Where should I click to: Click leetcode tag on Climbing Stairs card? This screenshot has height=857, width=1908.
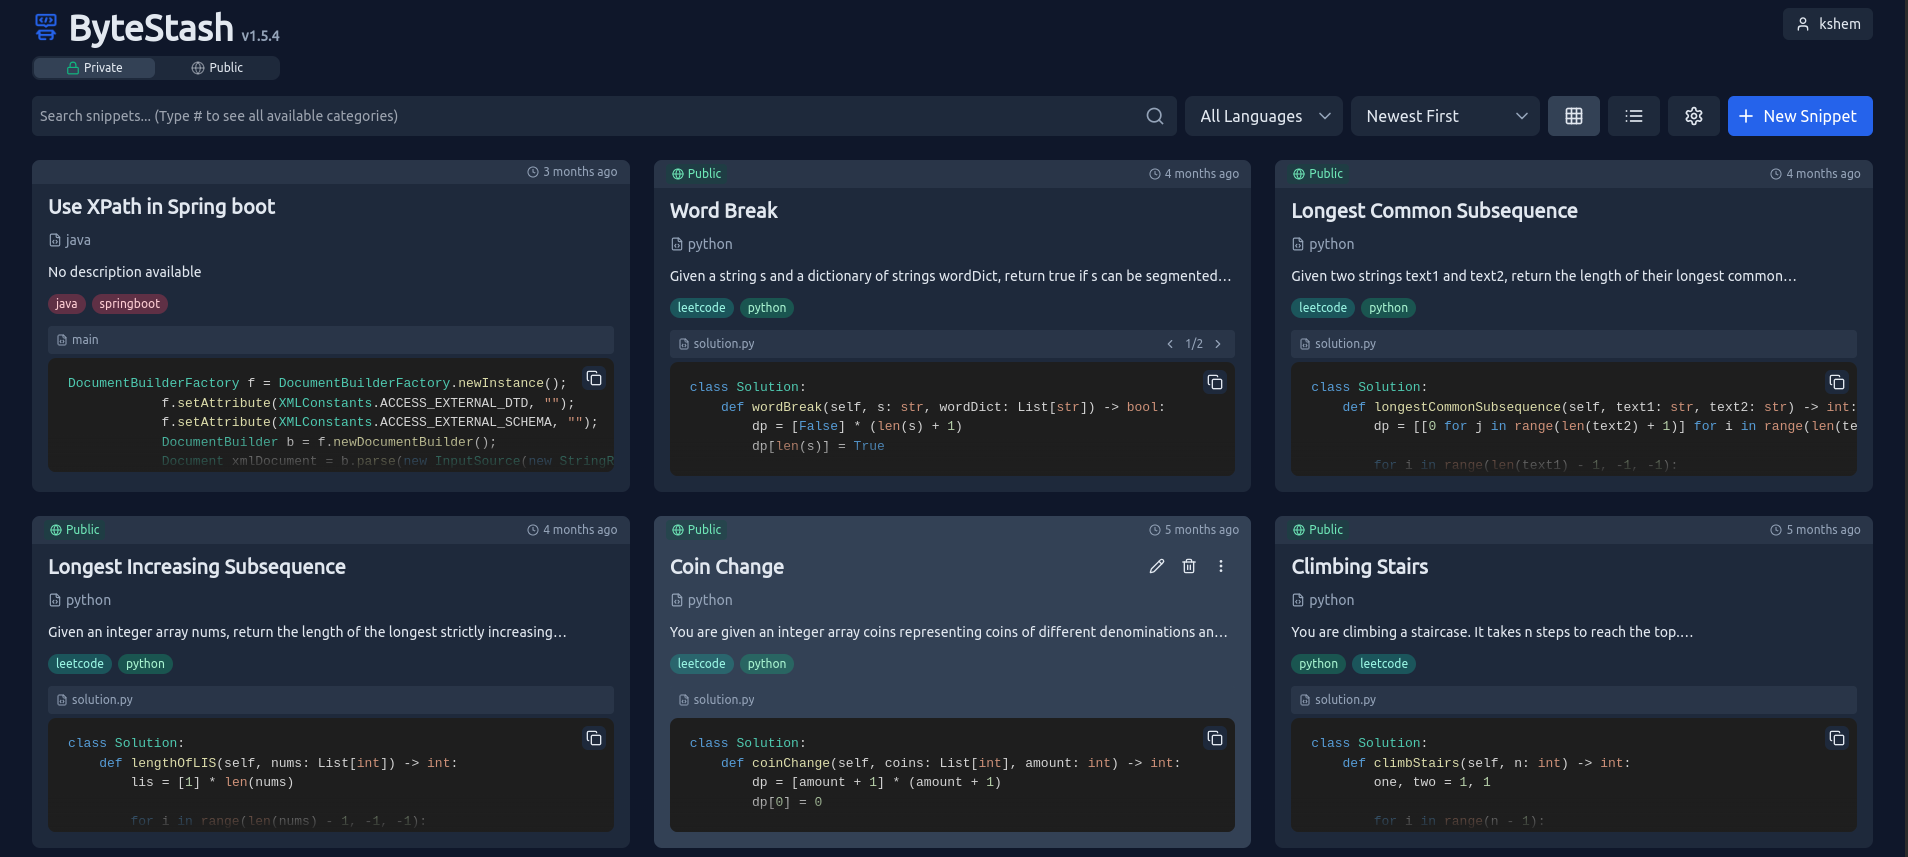point(1384,664)
